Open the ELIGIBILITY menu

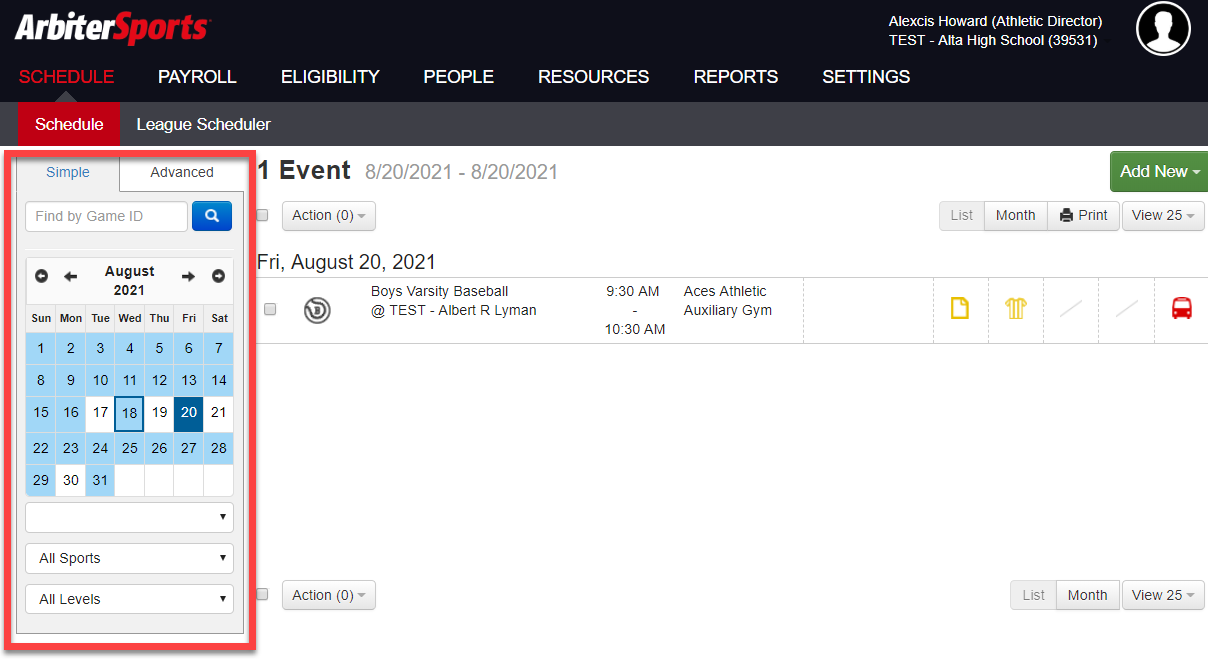330,77
